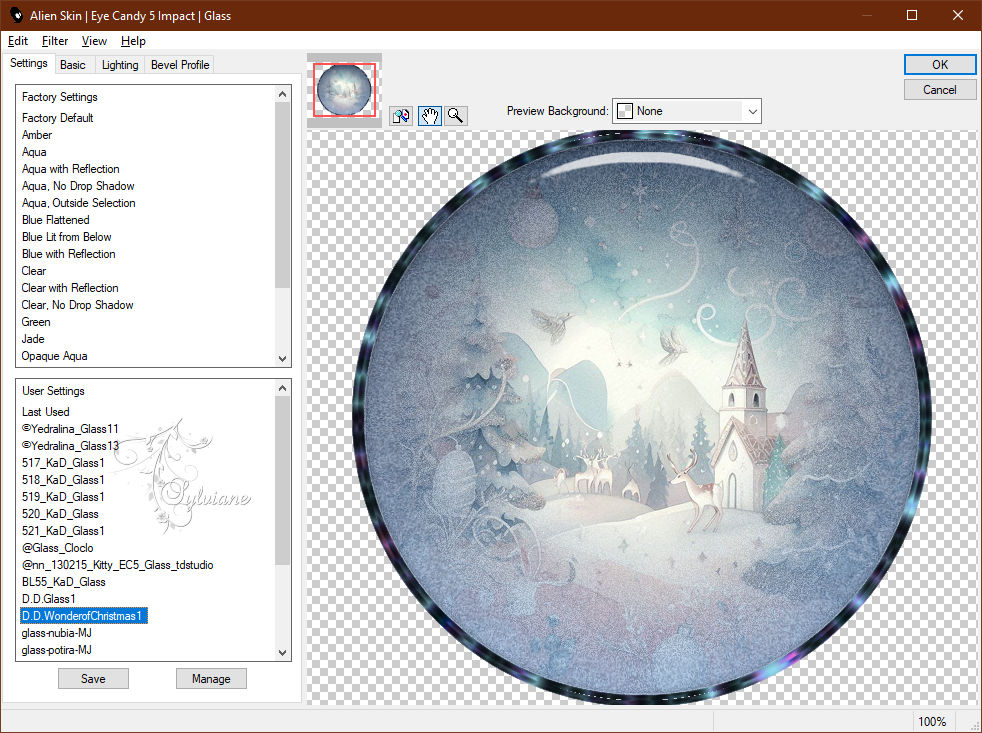Viewport: 982px width, 733px height.
Task: Open the Preview Background dropdown
Action: pos(686,111)
